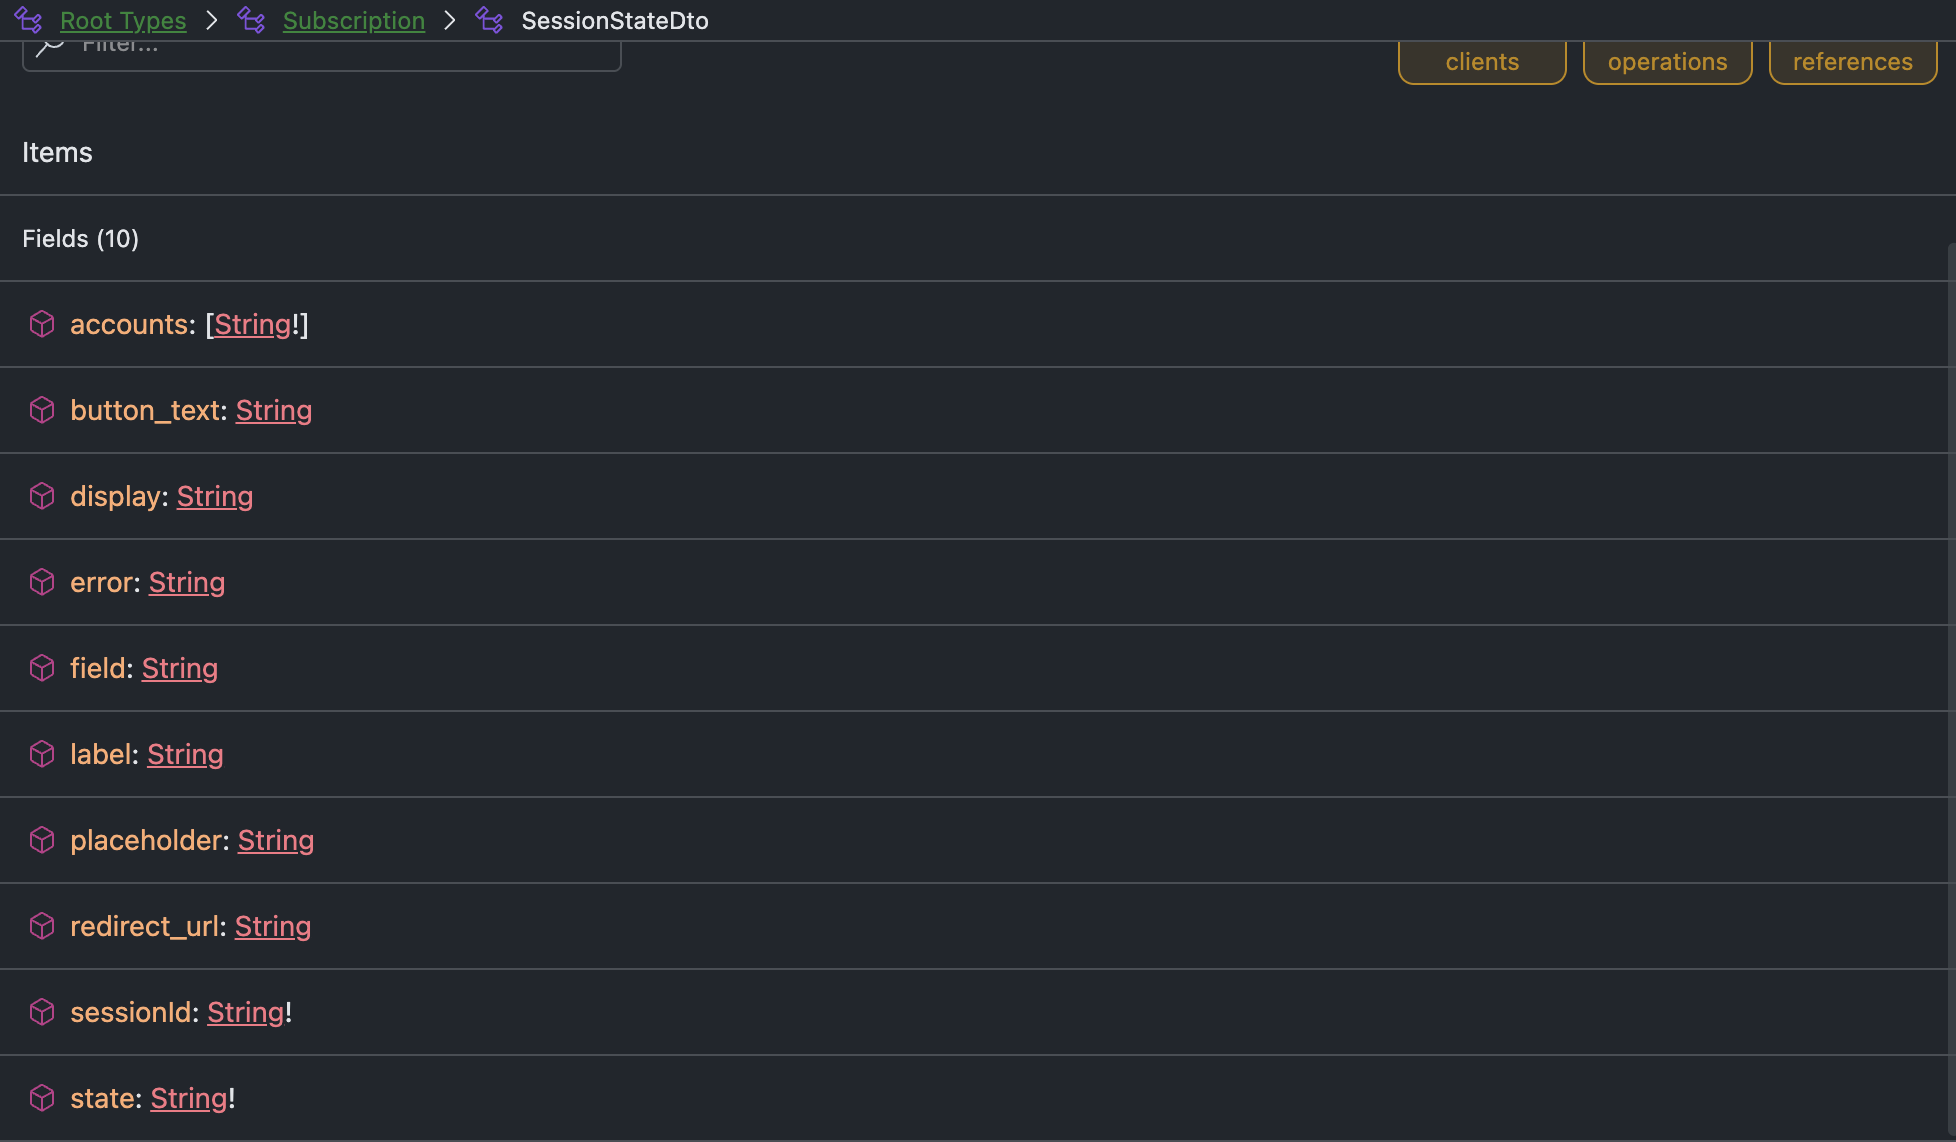Open String type link in accounts field
1956x1142 pixels.
252,324
